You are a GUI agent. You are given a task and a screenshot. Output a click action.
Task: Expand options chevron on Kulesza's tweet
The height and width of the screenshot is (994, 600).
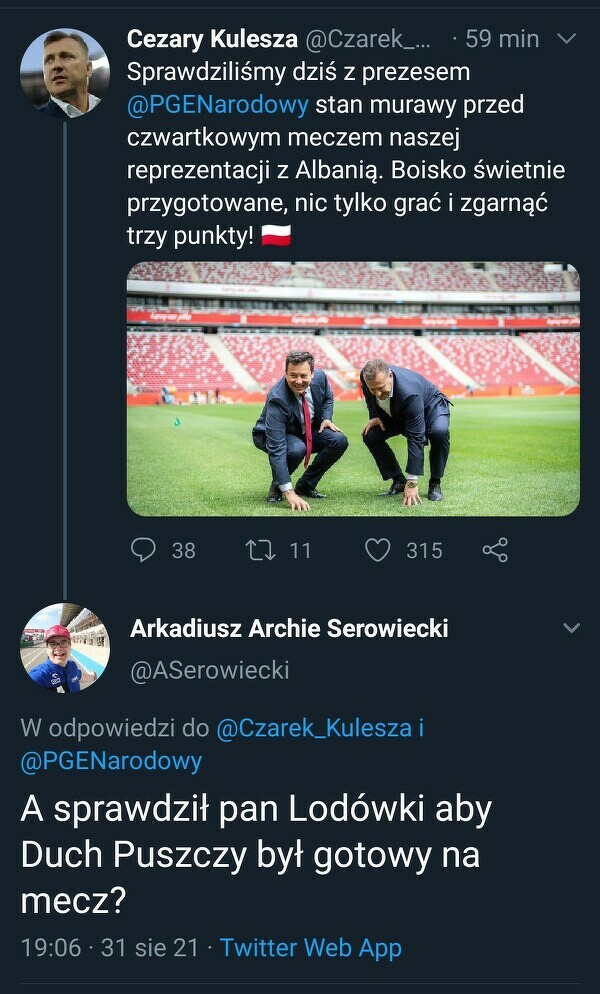point(566,39)
